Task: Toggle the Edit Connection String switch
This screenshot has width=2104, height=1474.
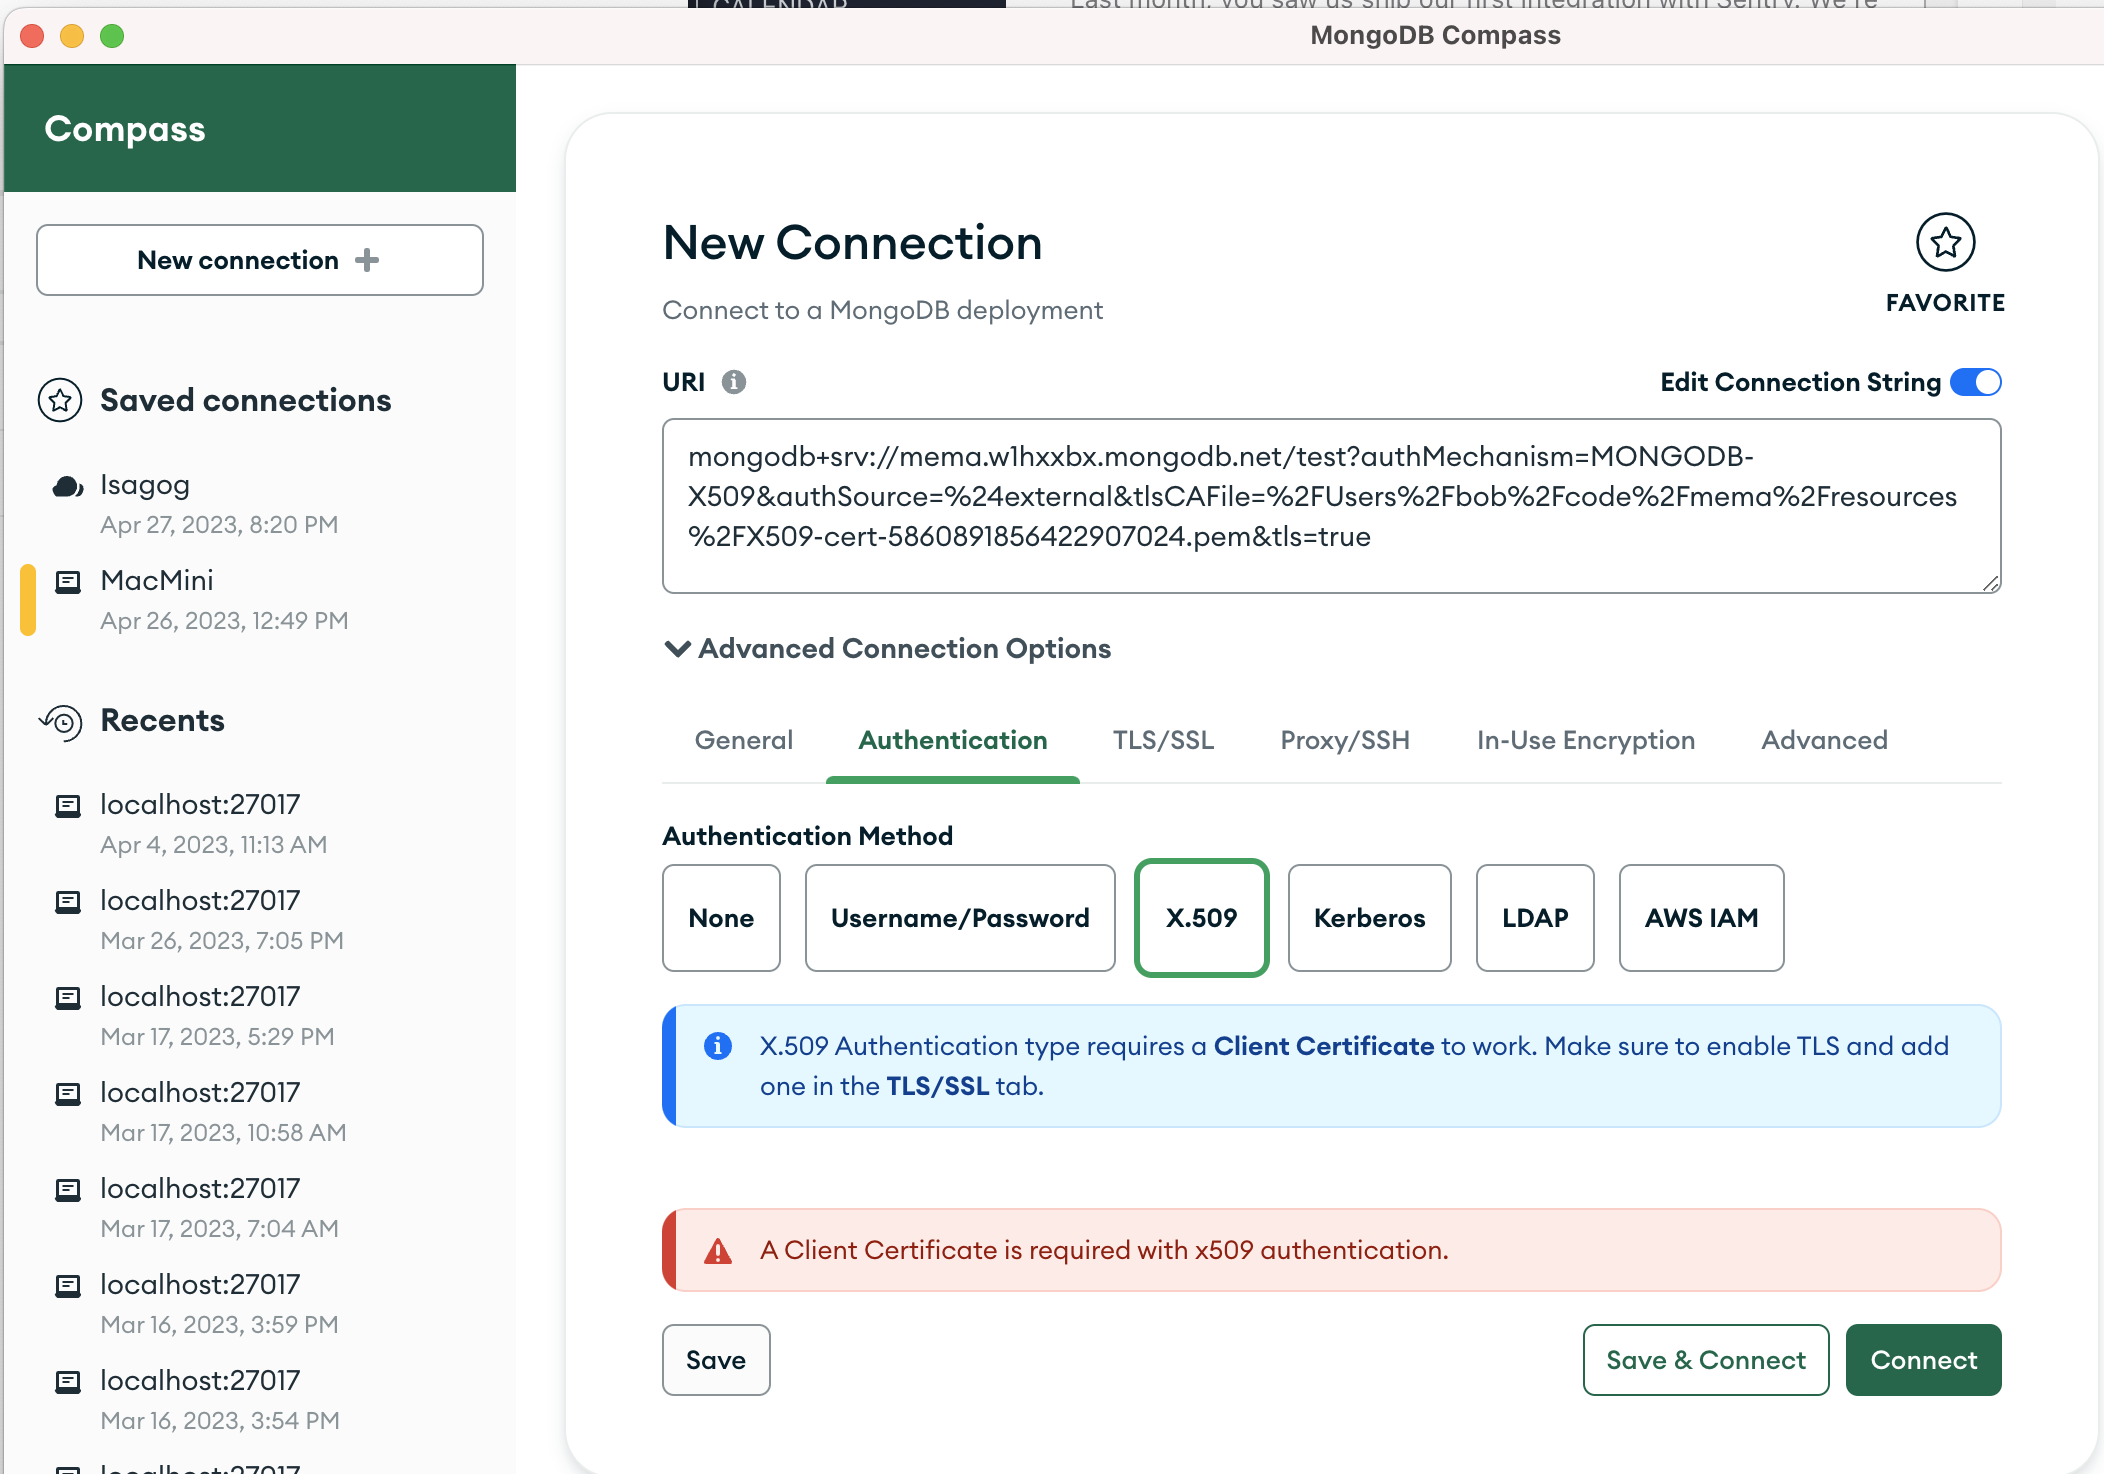Action: point(1975,382)
